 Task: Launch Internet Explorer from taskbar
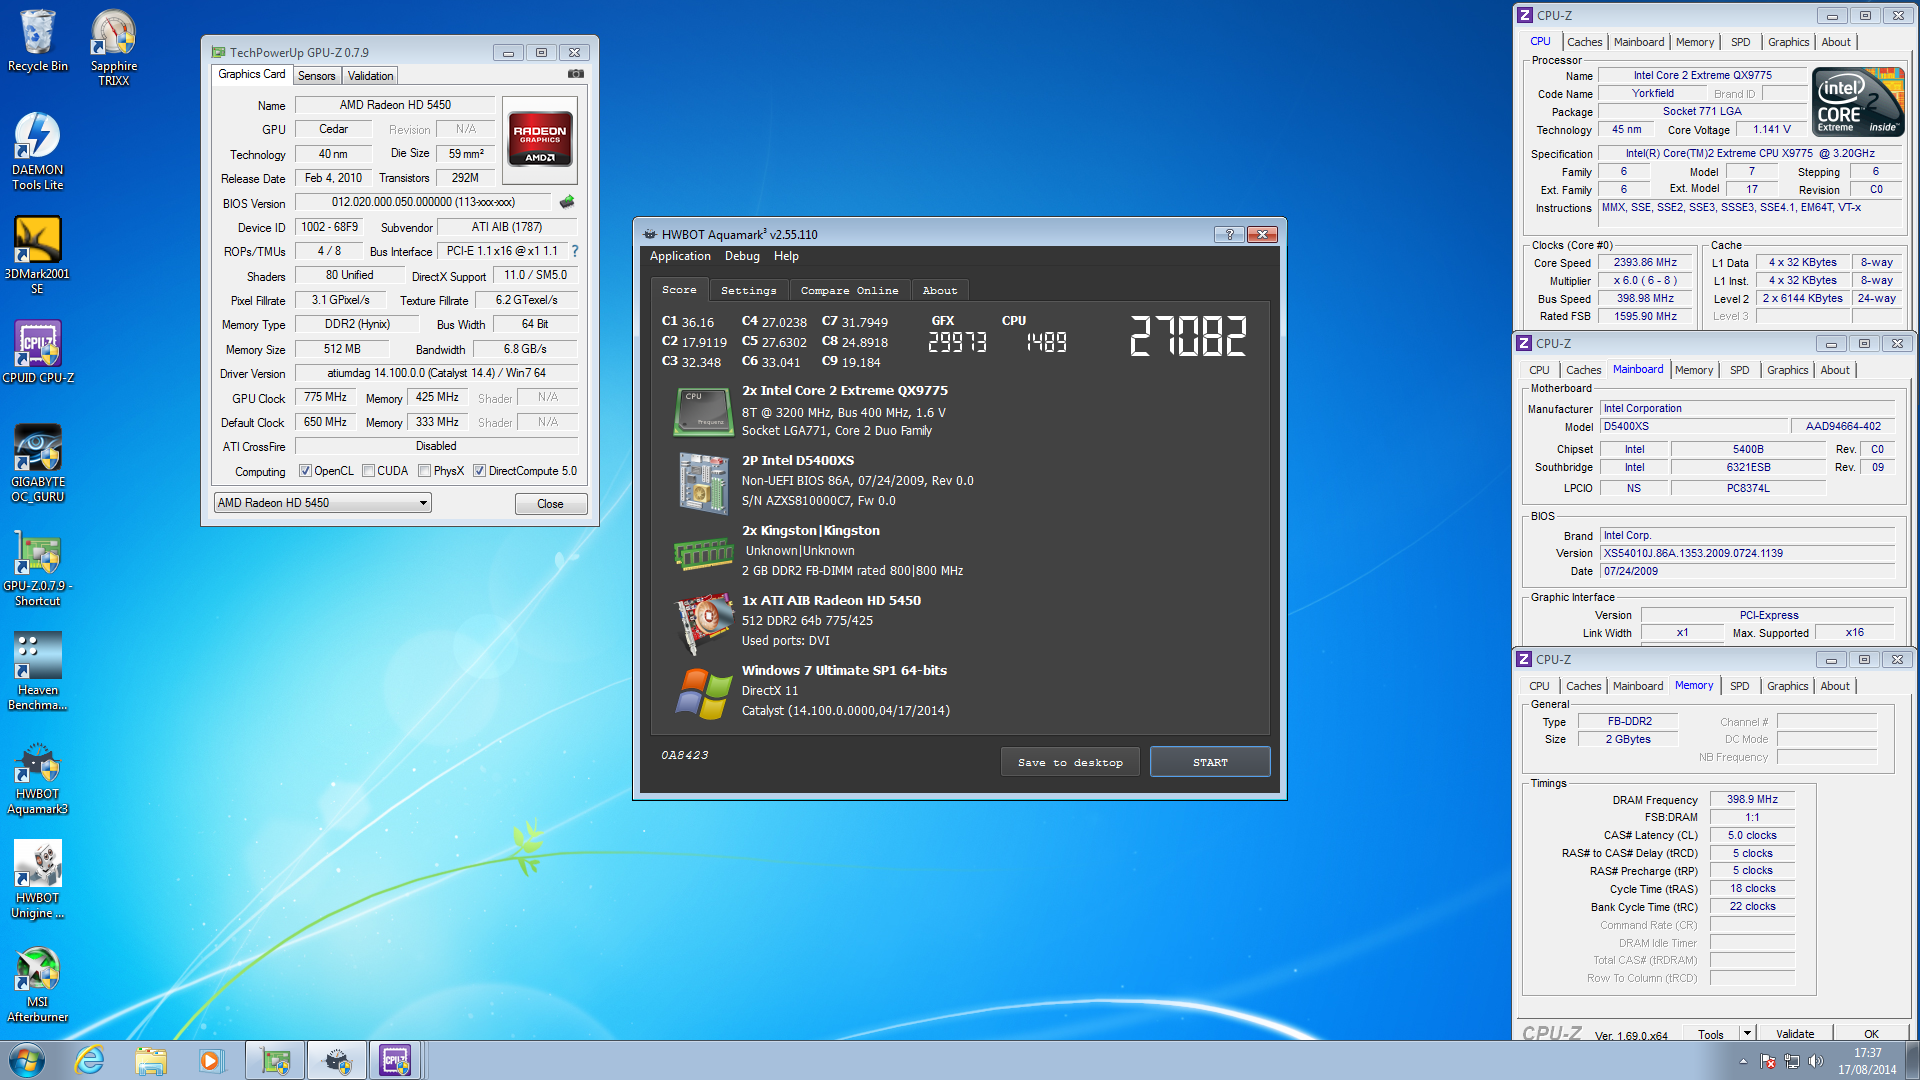point(90,1060)
